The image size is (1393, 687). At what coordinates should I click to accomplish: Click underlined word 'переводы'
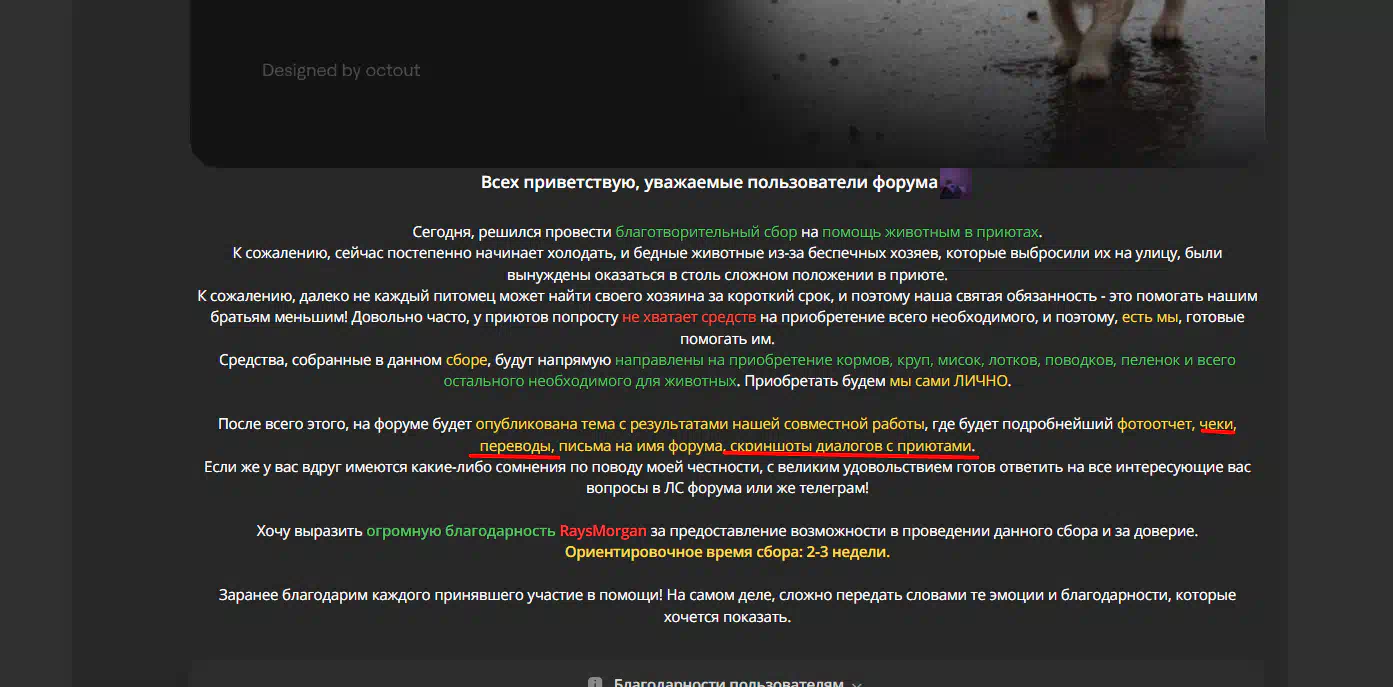pyautogui.click(x=514, y=445)
